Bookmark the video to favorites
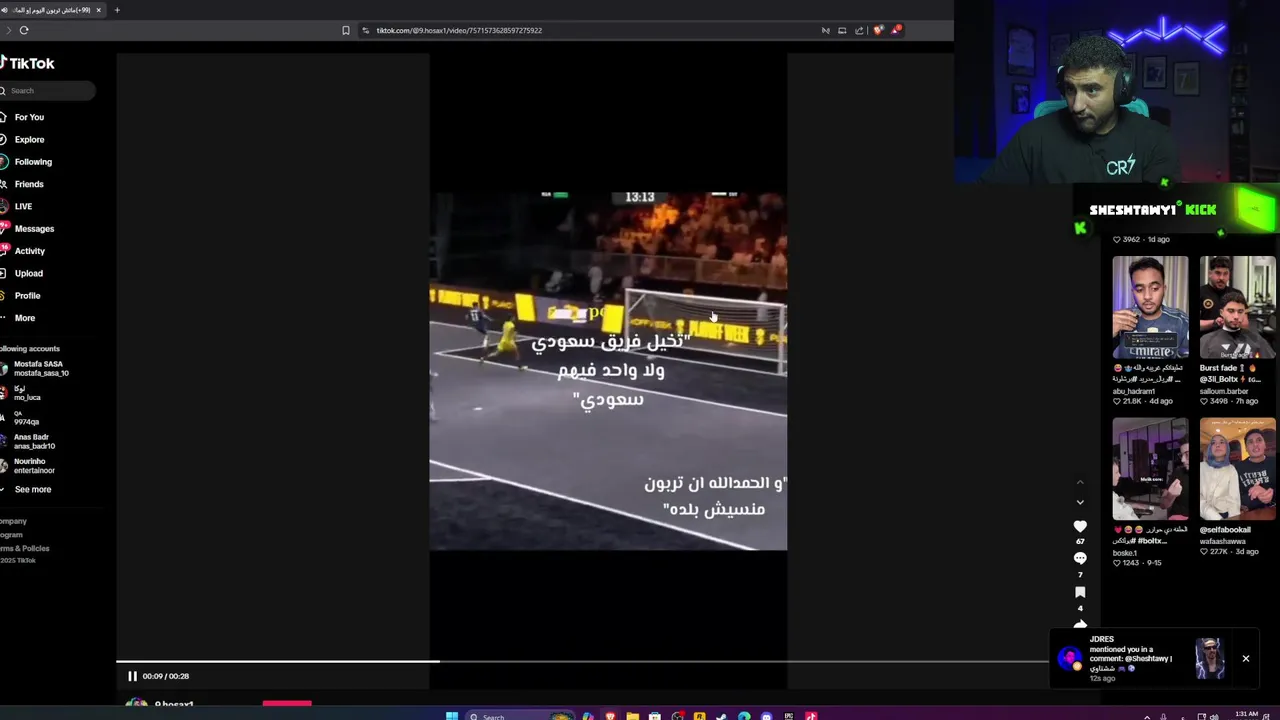This screenshot has width=1280, height=720. [x=1080, y=593]
